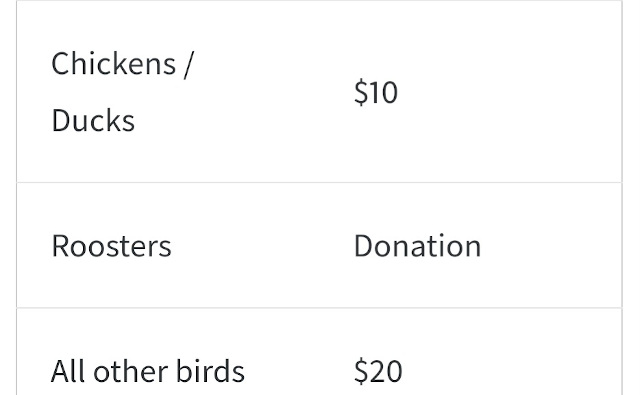Click the word "All" in last row
The height and width of the screenshot is (395, 640).
tap(68, 371)
